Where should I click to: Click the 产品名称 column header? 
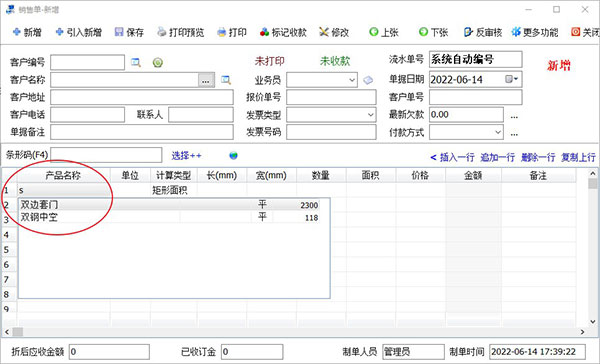point(64,175)
